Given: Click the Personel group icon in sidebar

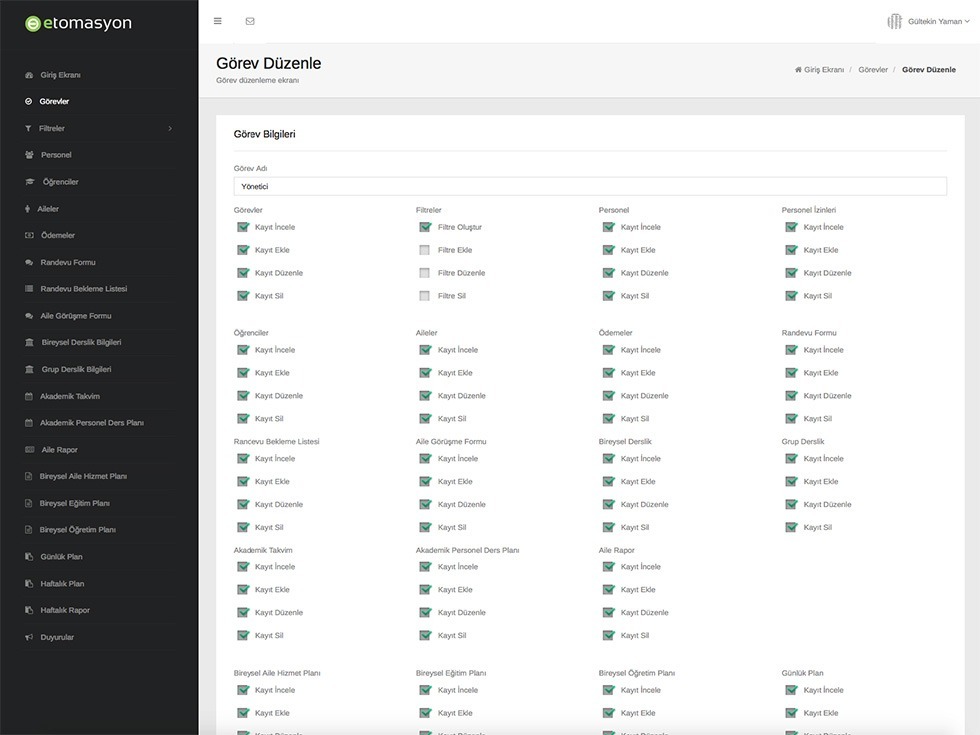Looking at the screenshot, I should 29,155.
